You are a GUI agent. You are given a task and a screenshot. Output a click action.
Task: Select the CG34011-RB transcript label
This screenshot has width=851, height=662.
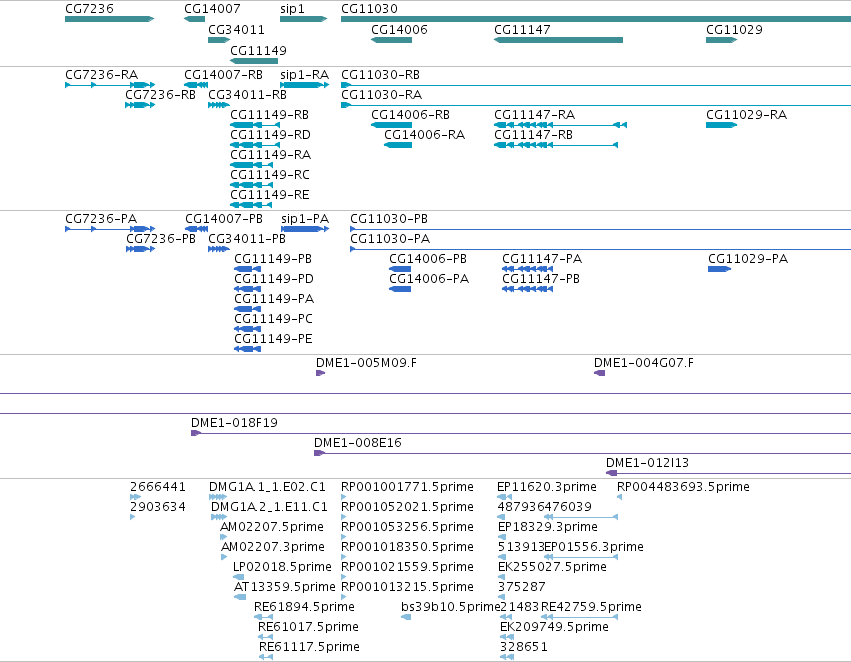point(247,95)
